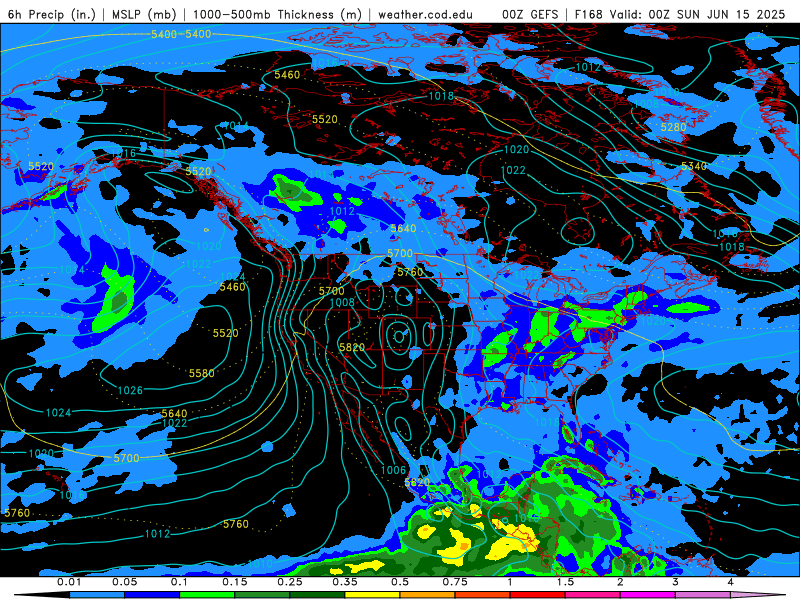Select the pink 1.5–2 legend swatch

click(593, 595)
